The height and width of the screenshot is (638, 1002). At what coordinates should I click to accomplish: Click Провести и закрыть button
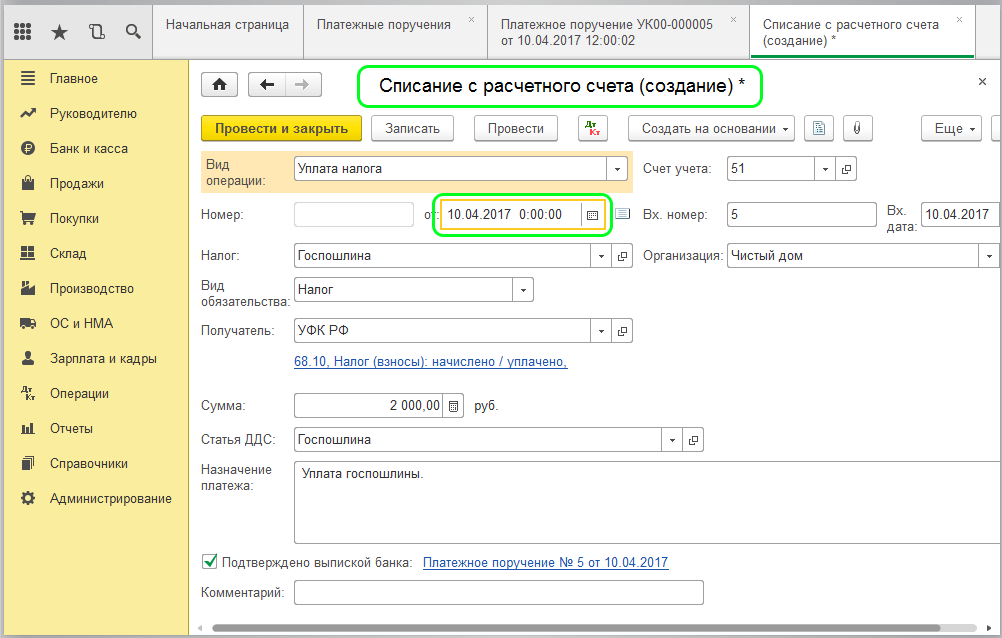281,128
